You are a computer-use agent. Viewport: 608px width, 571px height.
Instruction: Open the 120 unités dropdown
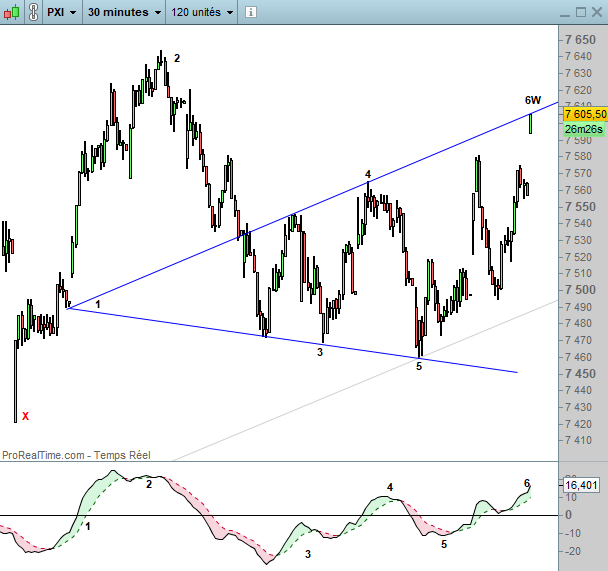(x=202, y=12)
